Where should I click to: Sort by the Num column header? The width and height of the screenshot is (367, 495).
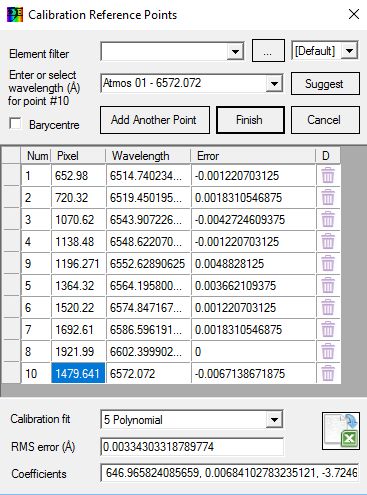click(x=36, y=156)
